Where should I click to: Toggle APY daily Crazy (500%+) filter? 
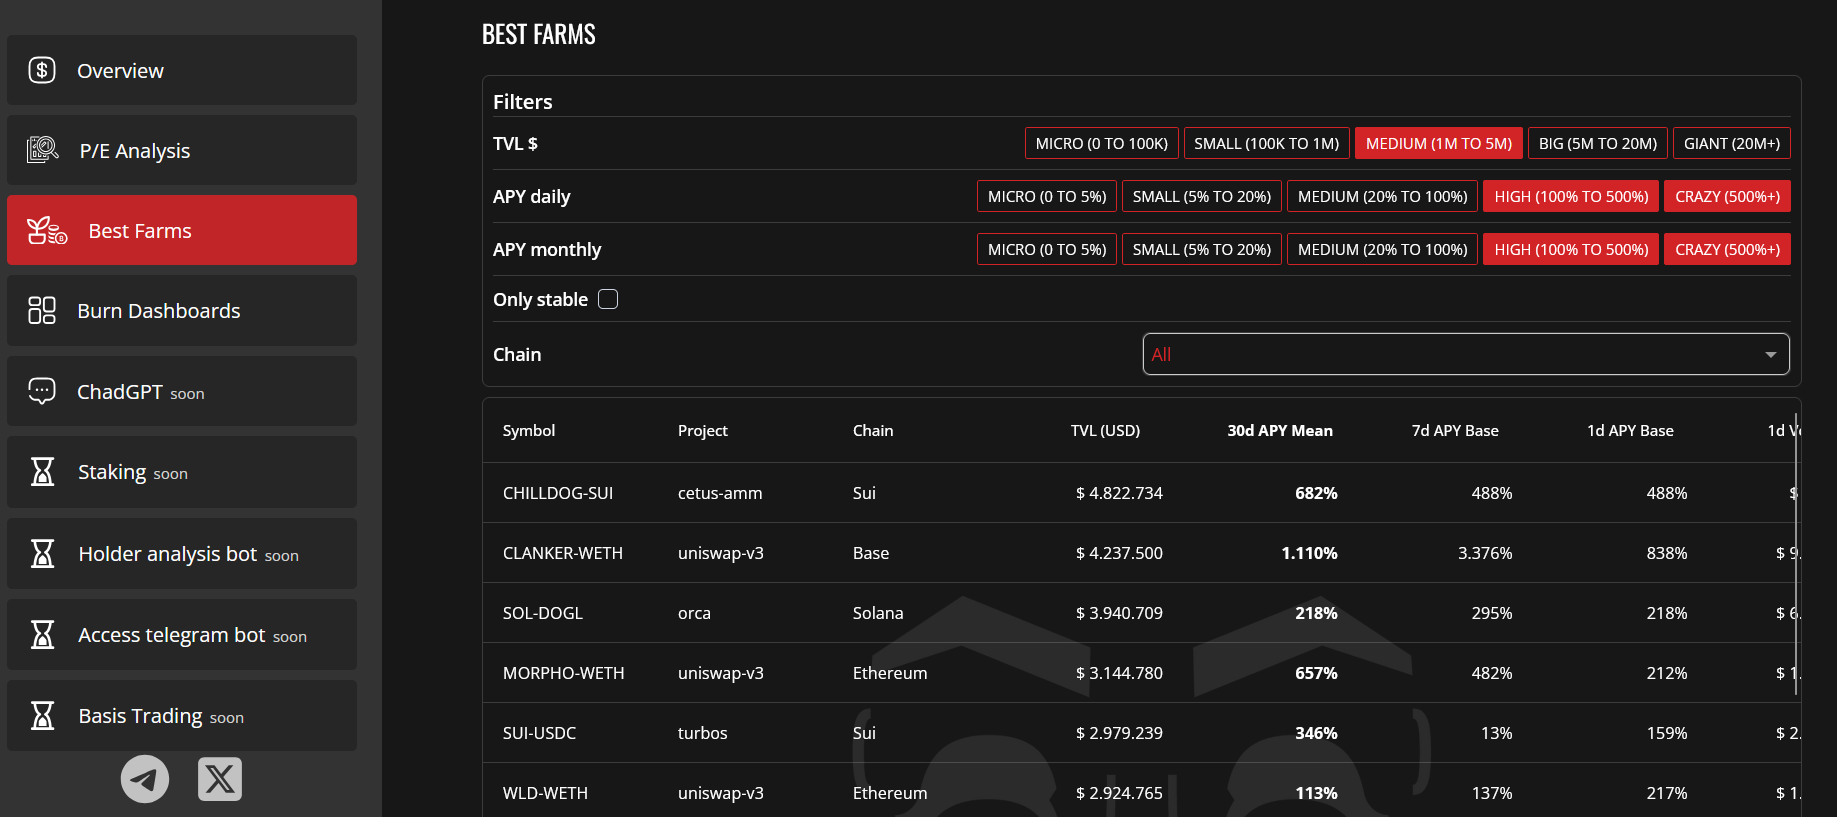pyautogui.click(x=1727, y=197)
